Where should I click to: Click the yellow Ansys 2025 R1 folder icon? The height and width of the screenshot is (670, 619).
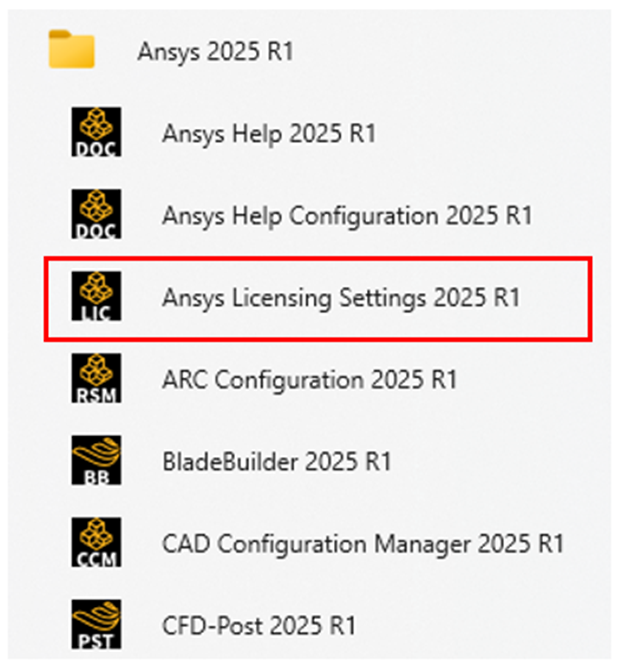(71, 49)
